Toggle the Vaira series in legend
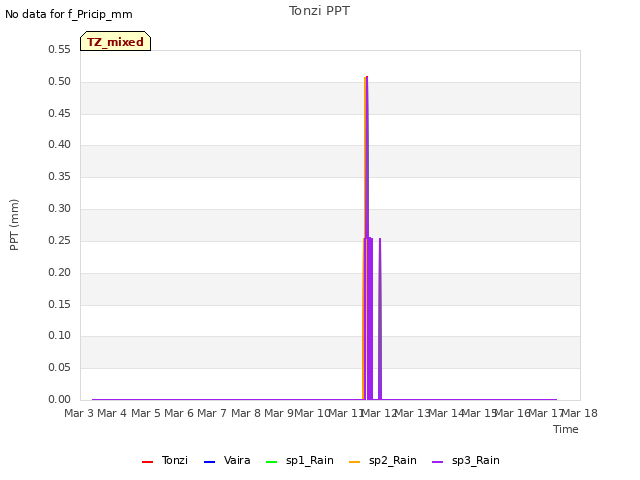This screenshot has width=640, height=480. coord(227,460)
